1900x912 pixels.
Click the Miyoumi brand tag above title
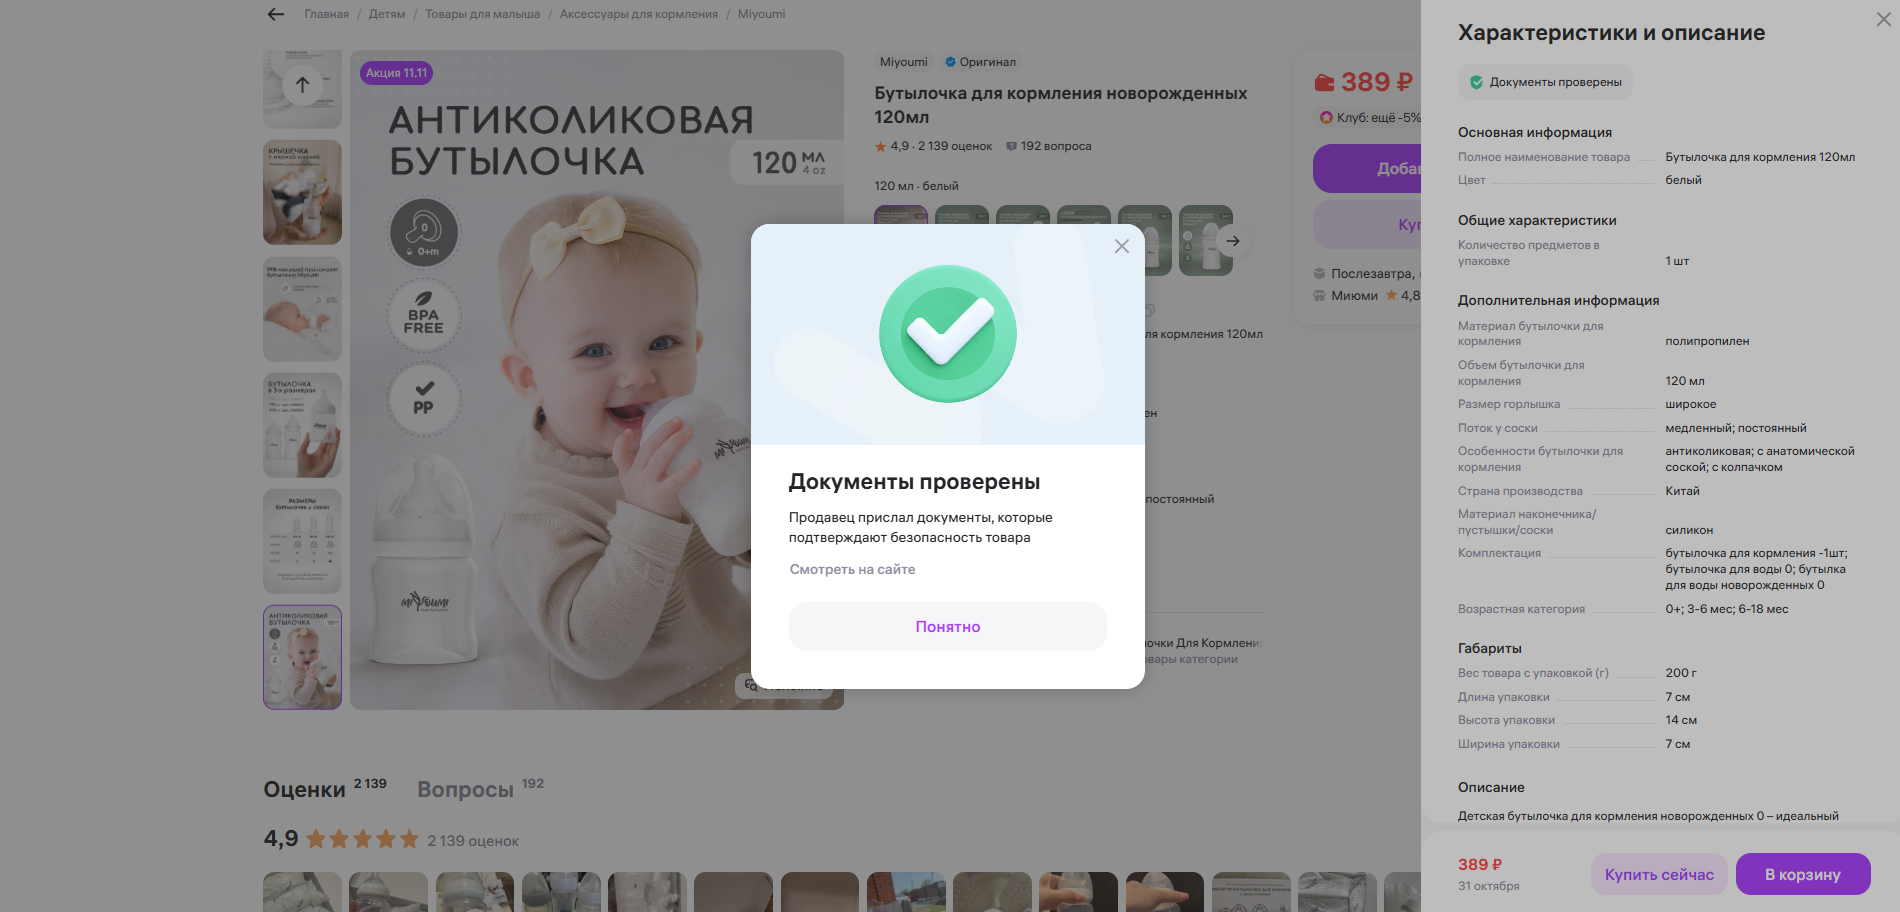click(903, 62)
